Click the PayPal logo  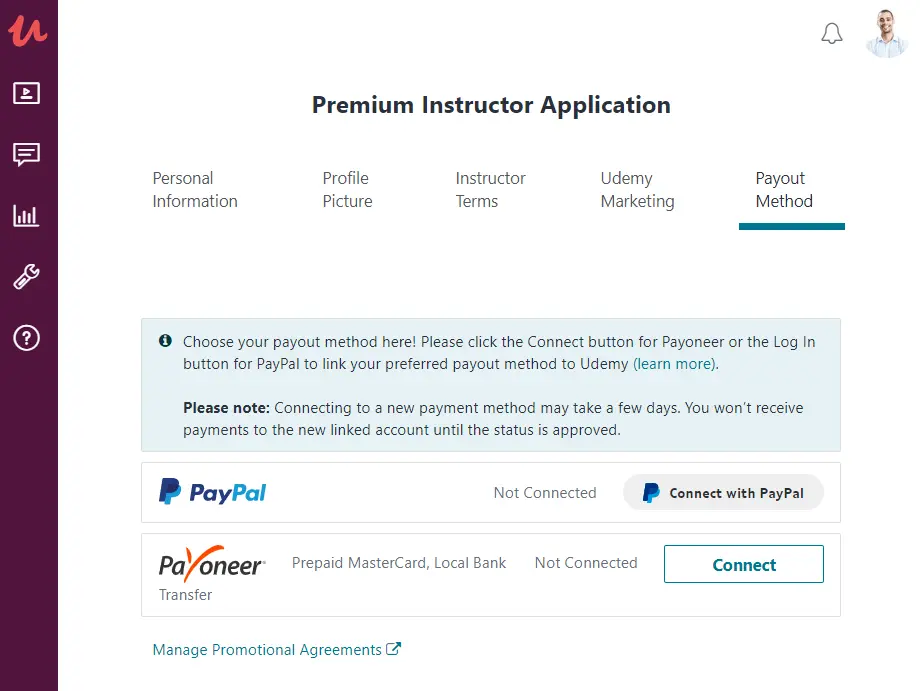[x=213, y=492]
